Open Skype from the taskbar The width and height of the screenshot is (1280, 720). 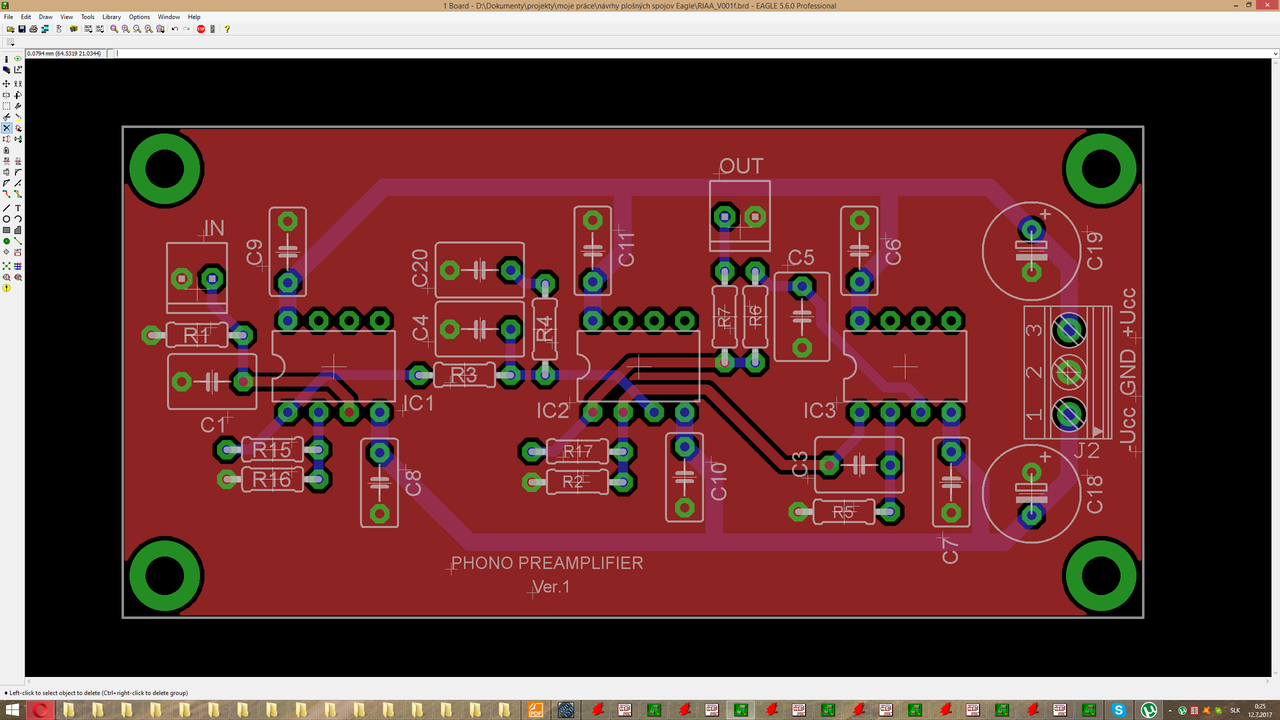coord(1119,710)
